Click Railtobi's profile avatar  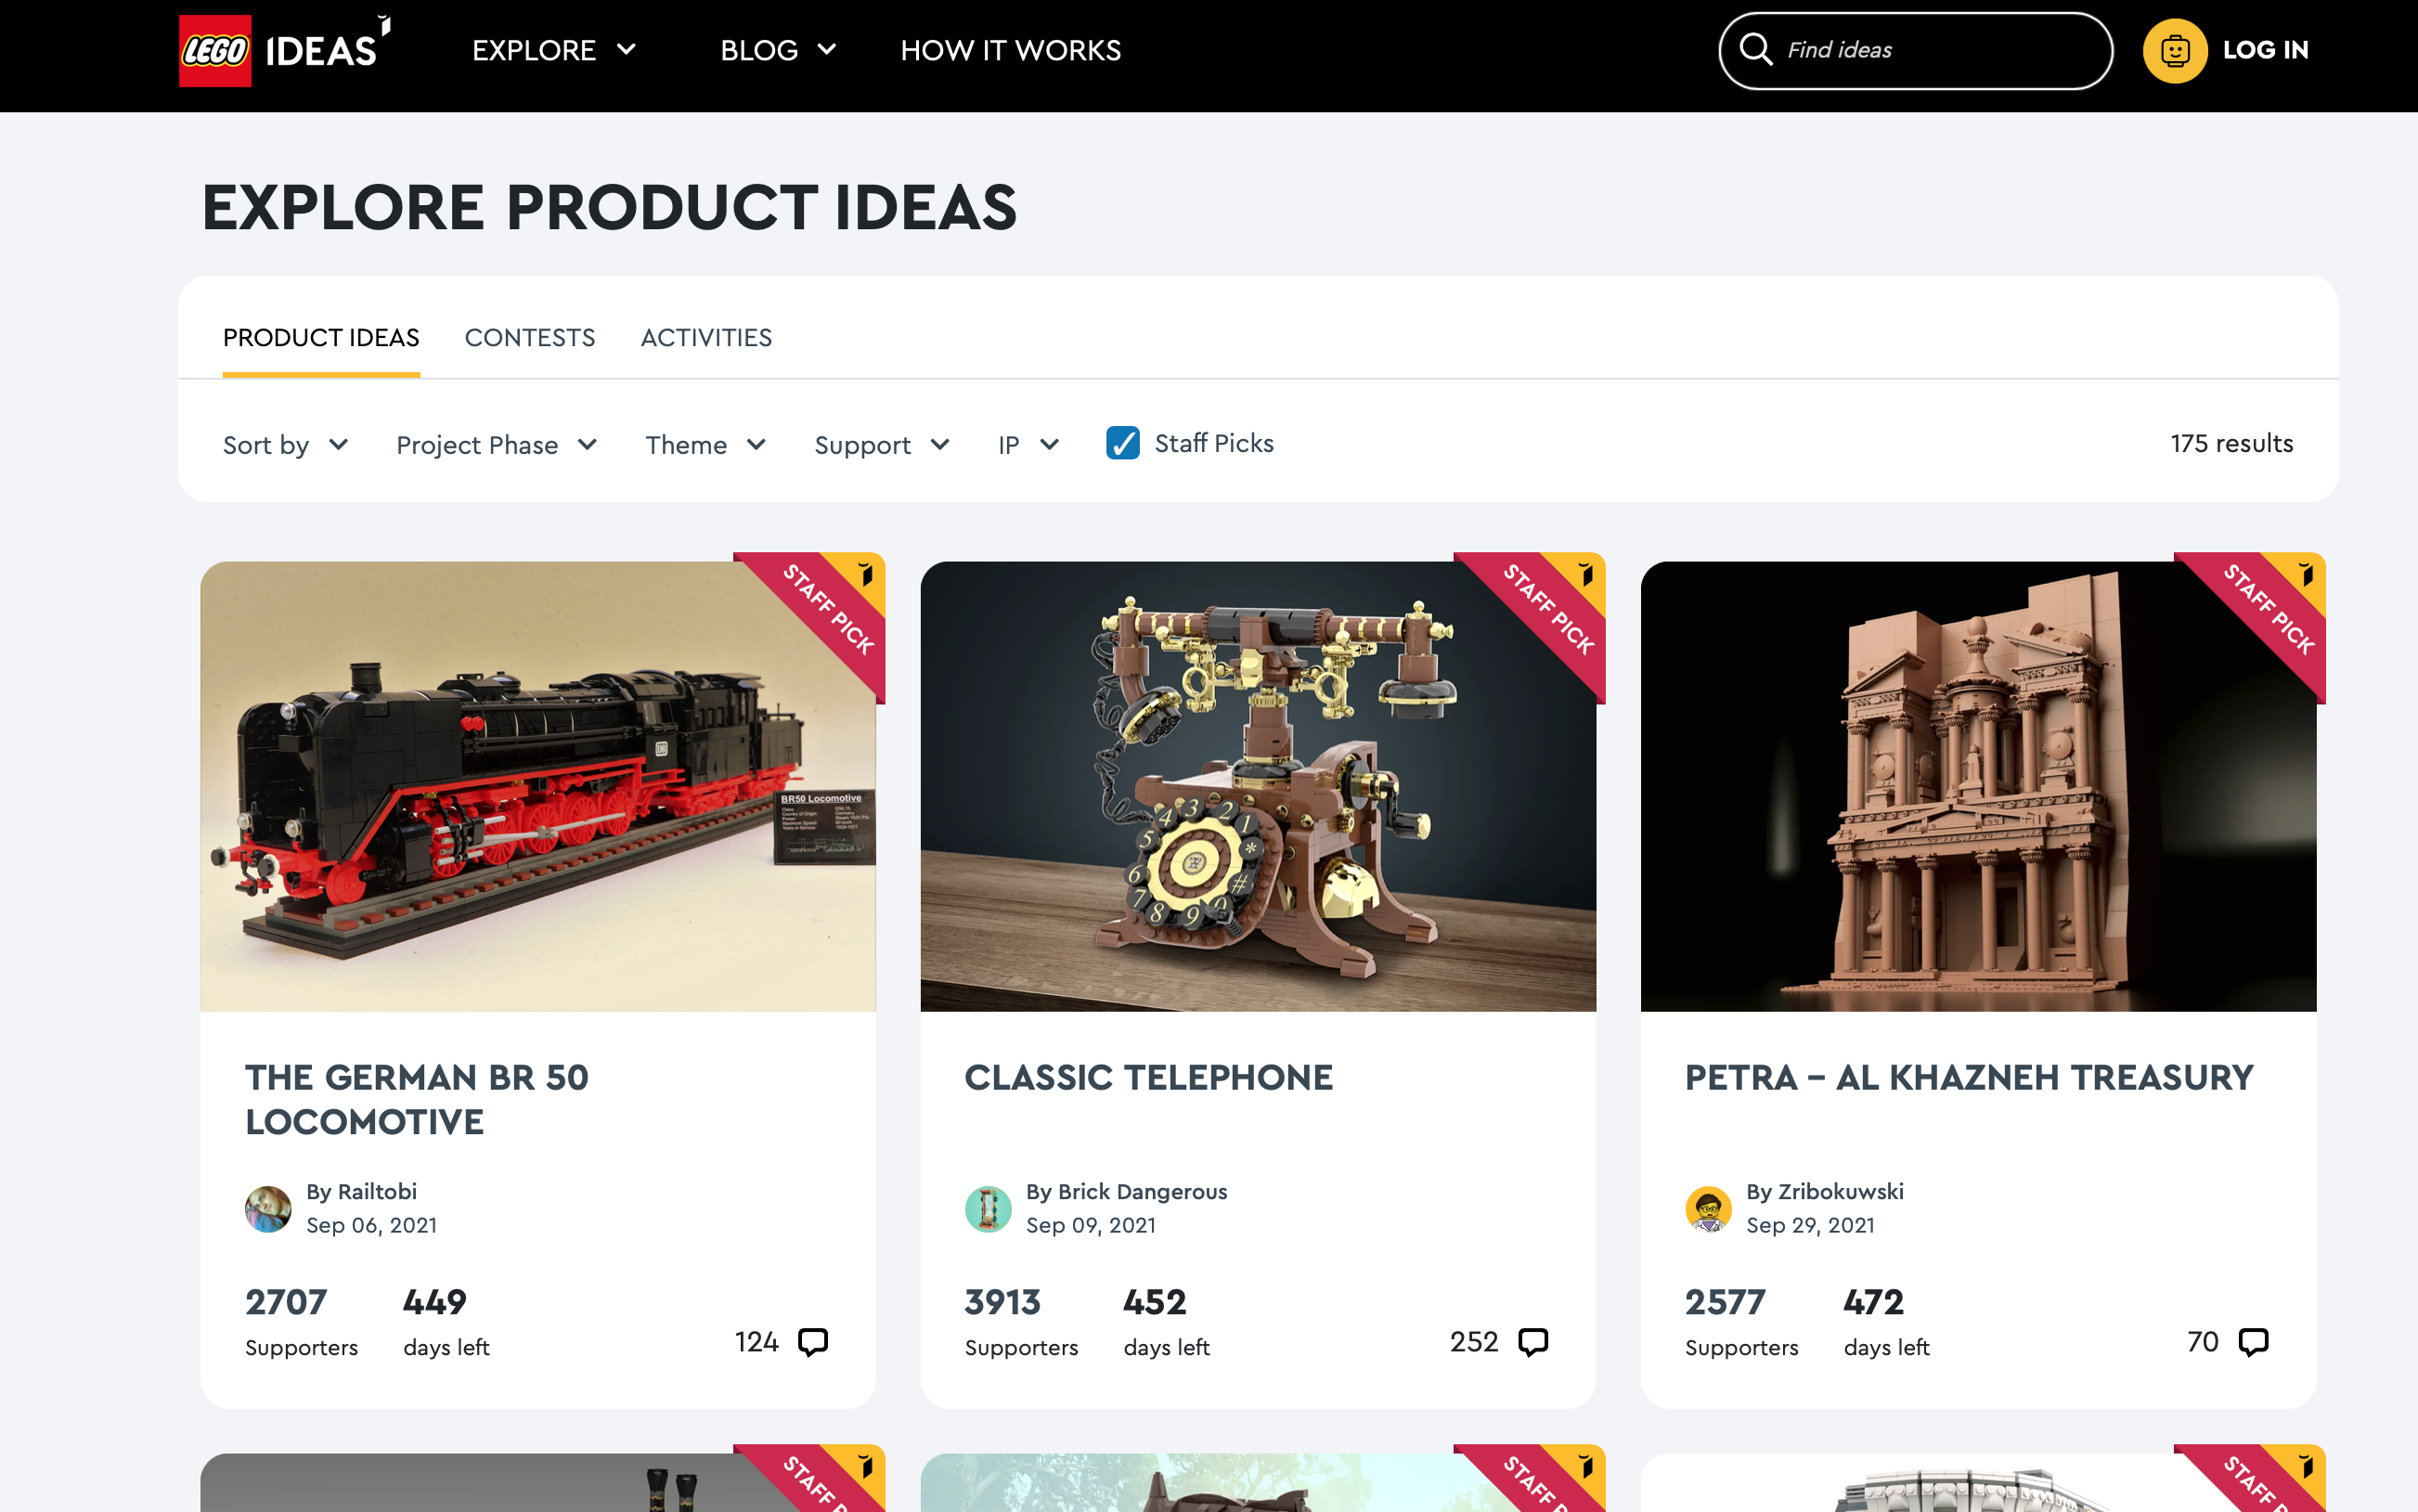click(x=268, y=1208)
